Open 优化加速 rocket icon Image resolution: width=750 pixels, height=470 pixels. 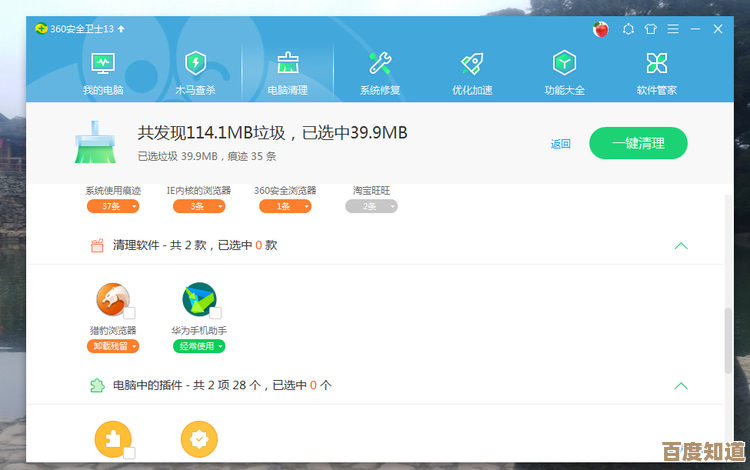coord(472,64)
